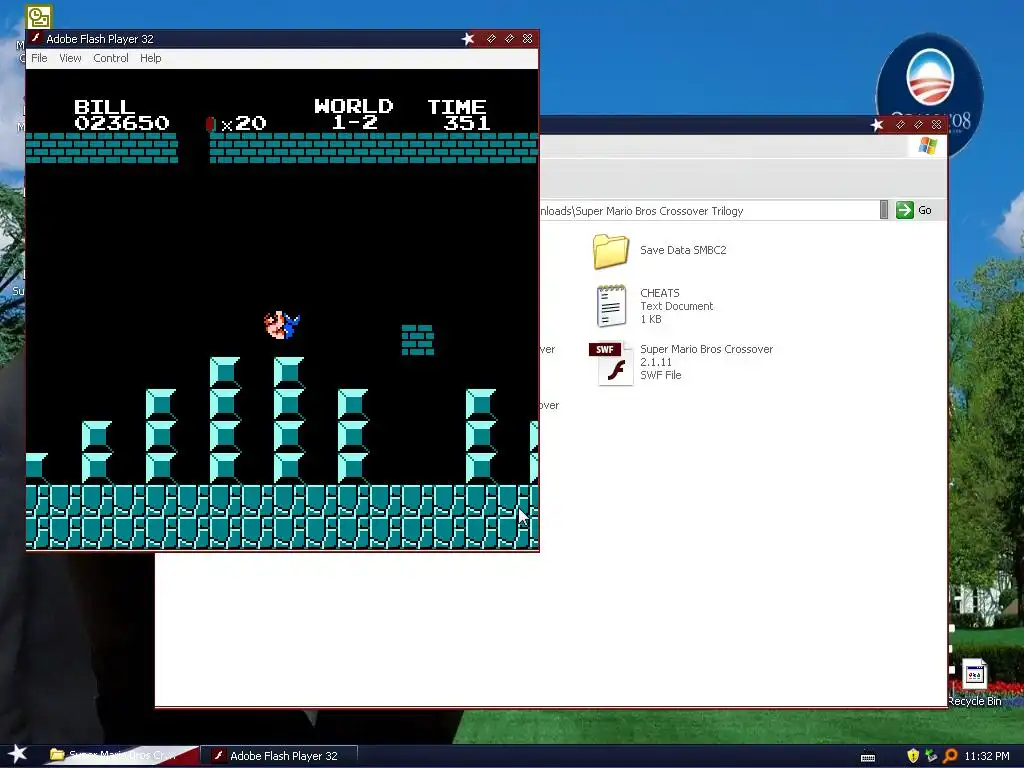Select the Super Mario Bros Crossover SWF icon
The width and height of the screenshot is (1024, 768).
tap(611, 363)
